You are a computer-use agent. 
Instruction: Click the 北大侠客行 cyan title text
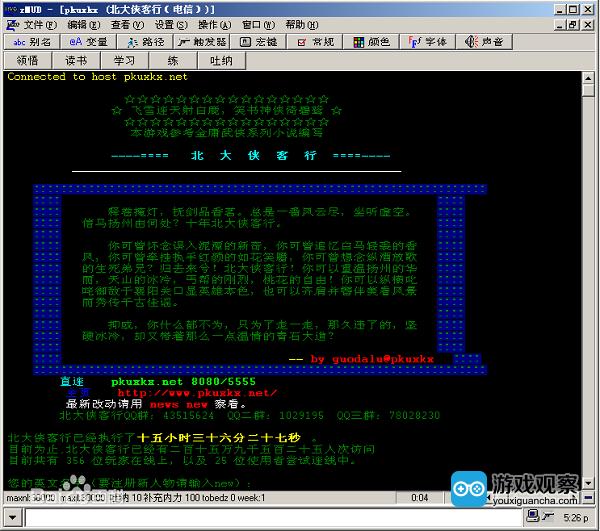[x=254, y=155]
